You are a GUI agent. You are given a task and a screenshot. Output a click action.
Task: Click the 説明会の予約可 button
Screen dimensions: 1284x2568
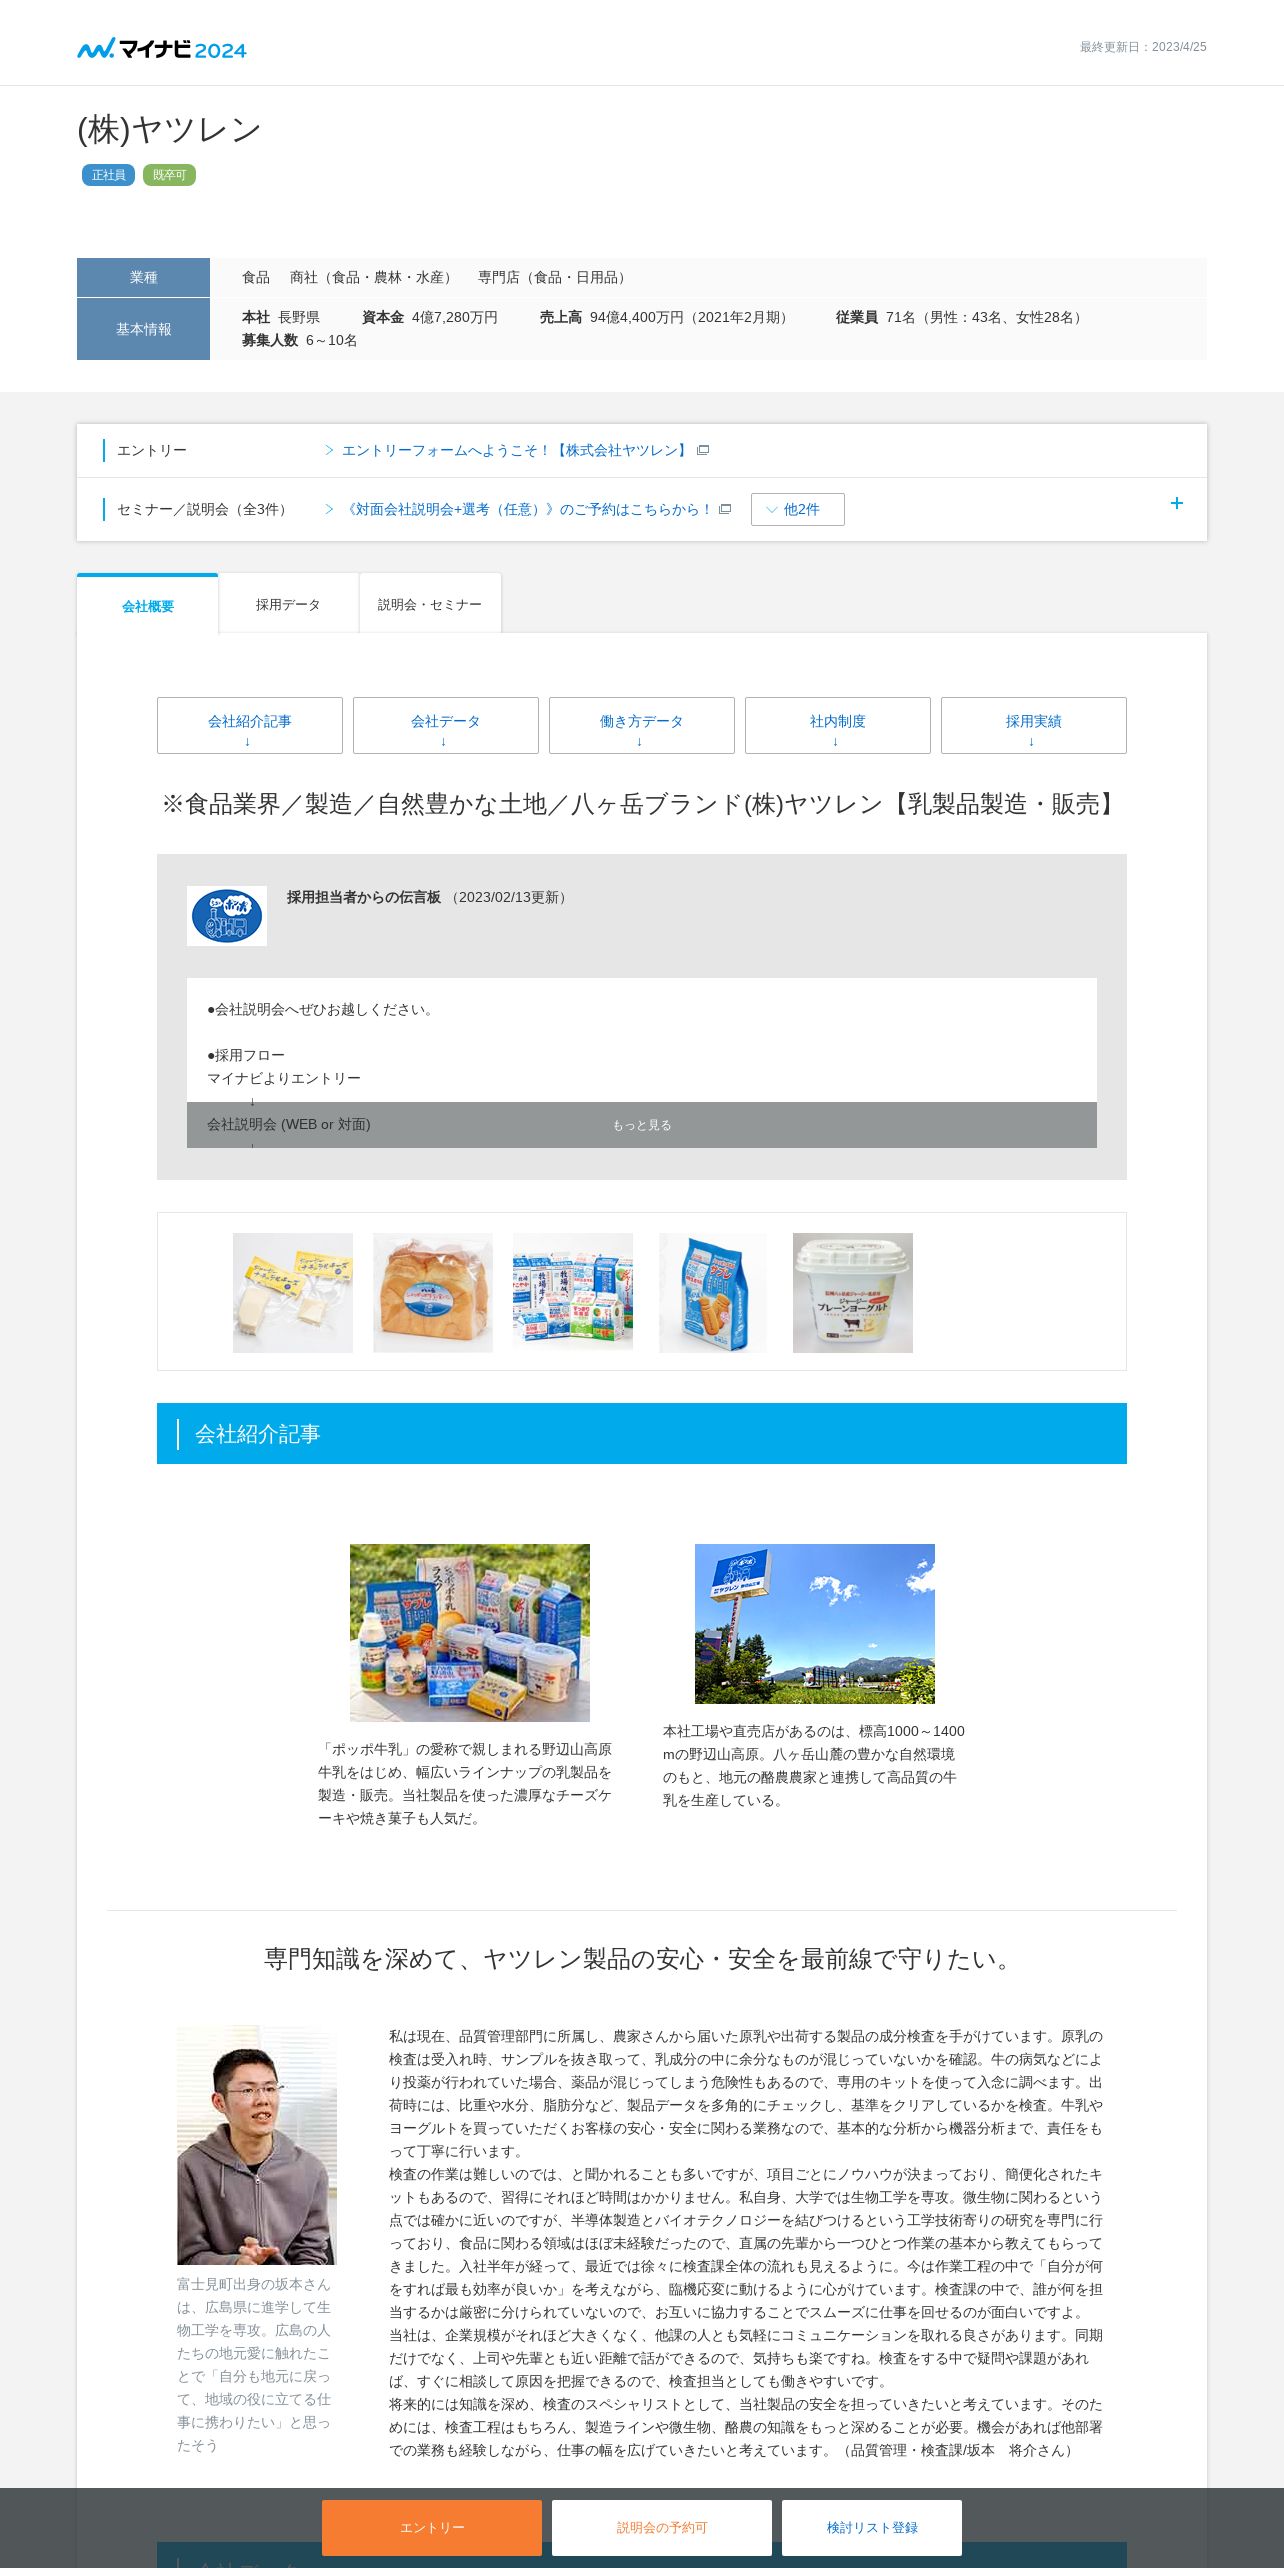pyautogui.click(x=662, y=2527)
